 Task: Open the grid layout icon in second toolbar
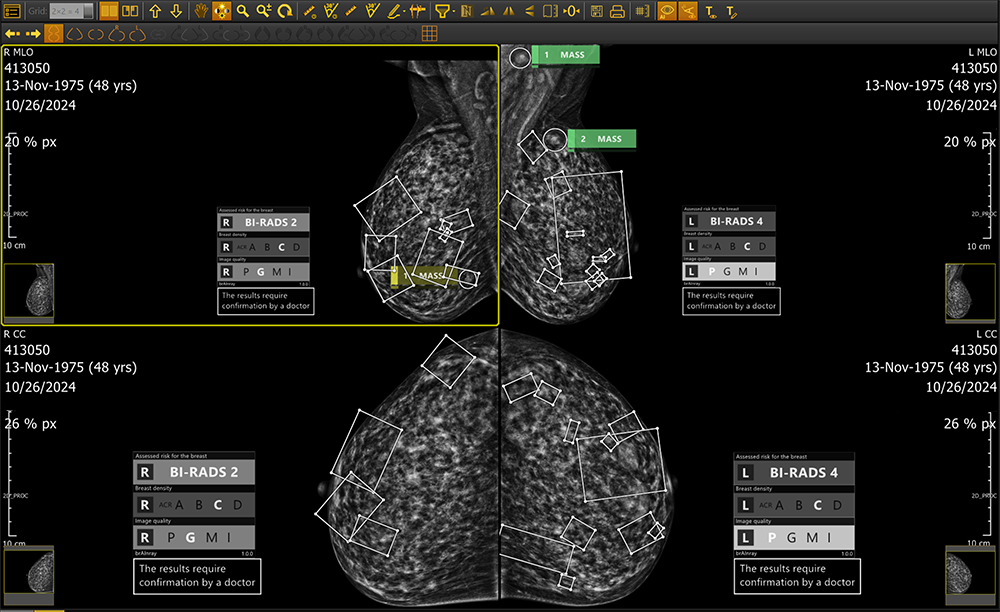[x=429, y=33]
